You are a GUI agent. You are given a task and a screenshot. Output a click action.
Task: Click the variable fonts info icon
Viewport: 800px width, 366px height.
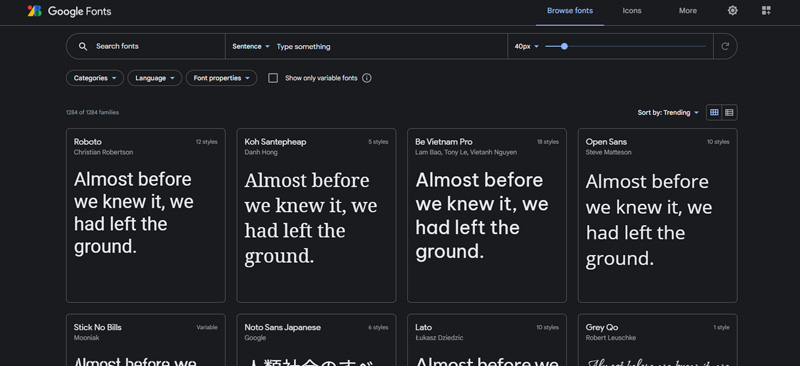366,78
